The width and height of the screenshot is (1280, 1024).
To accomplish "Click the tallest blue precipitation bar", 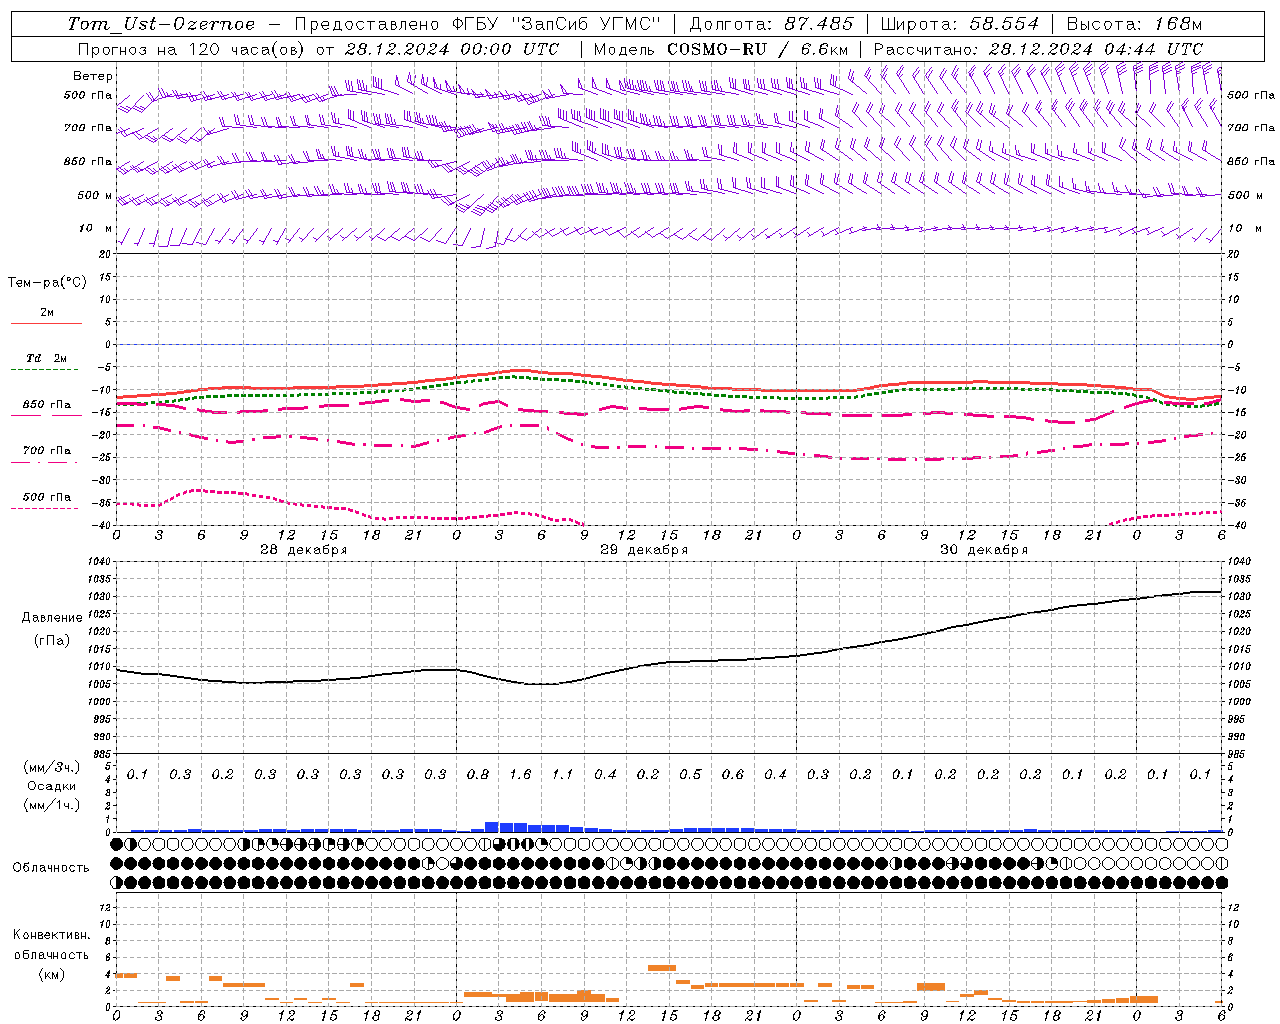I will tap(492, 827).
